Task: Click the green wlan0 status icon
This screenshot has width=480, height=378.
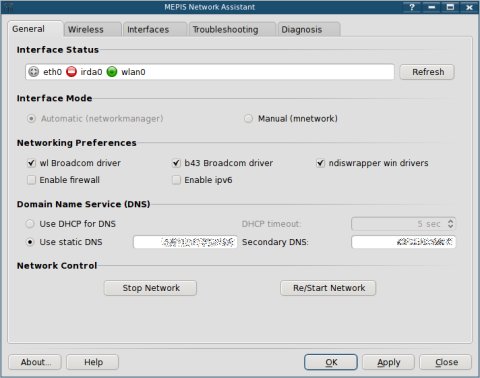Action: (x=112, y=72)
